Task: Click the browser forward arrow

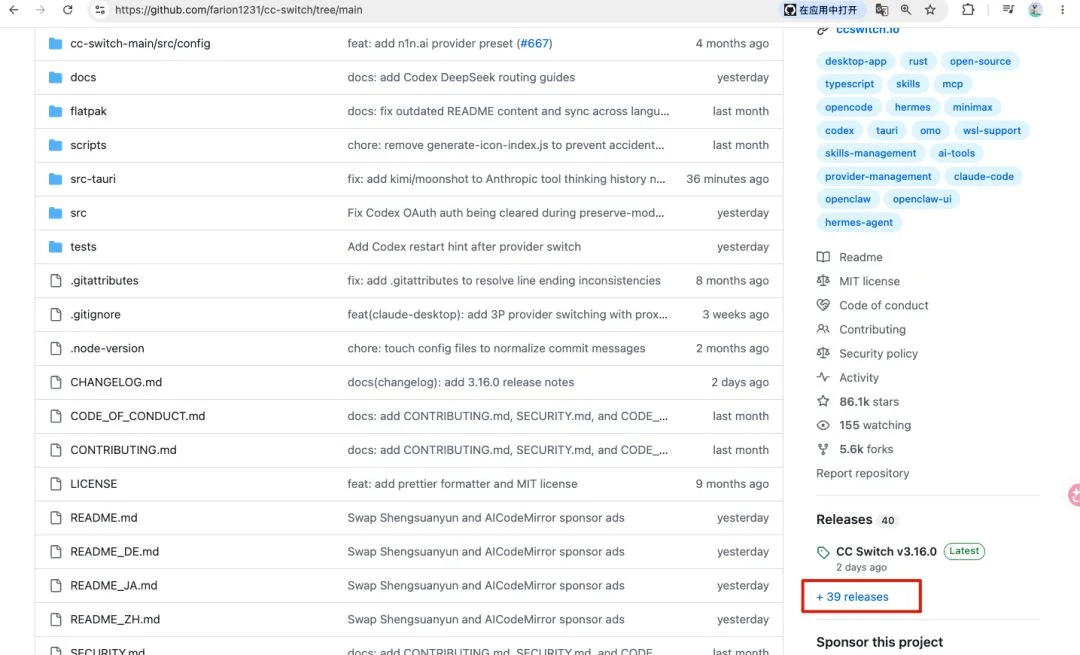Action: point(41,10)
